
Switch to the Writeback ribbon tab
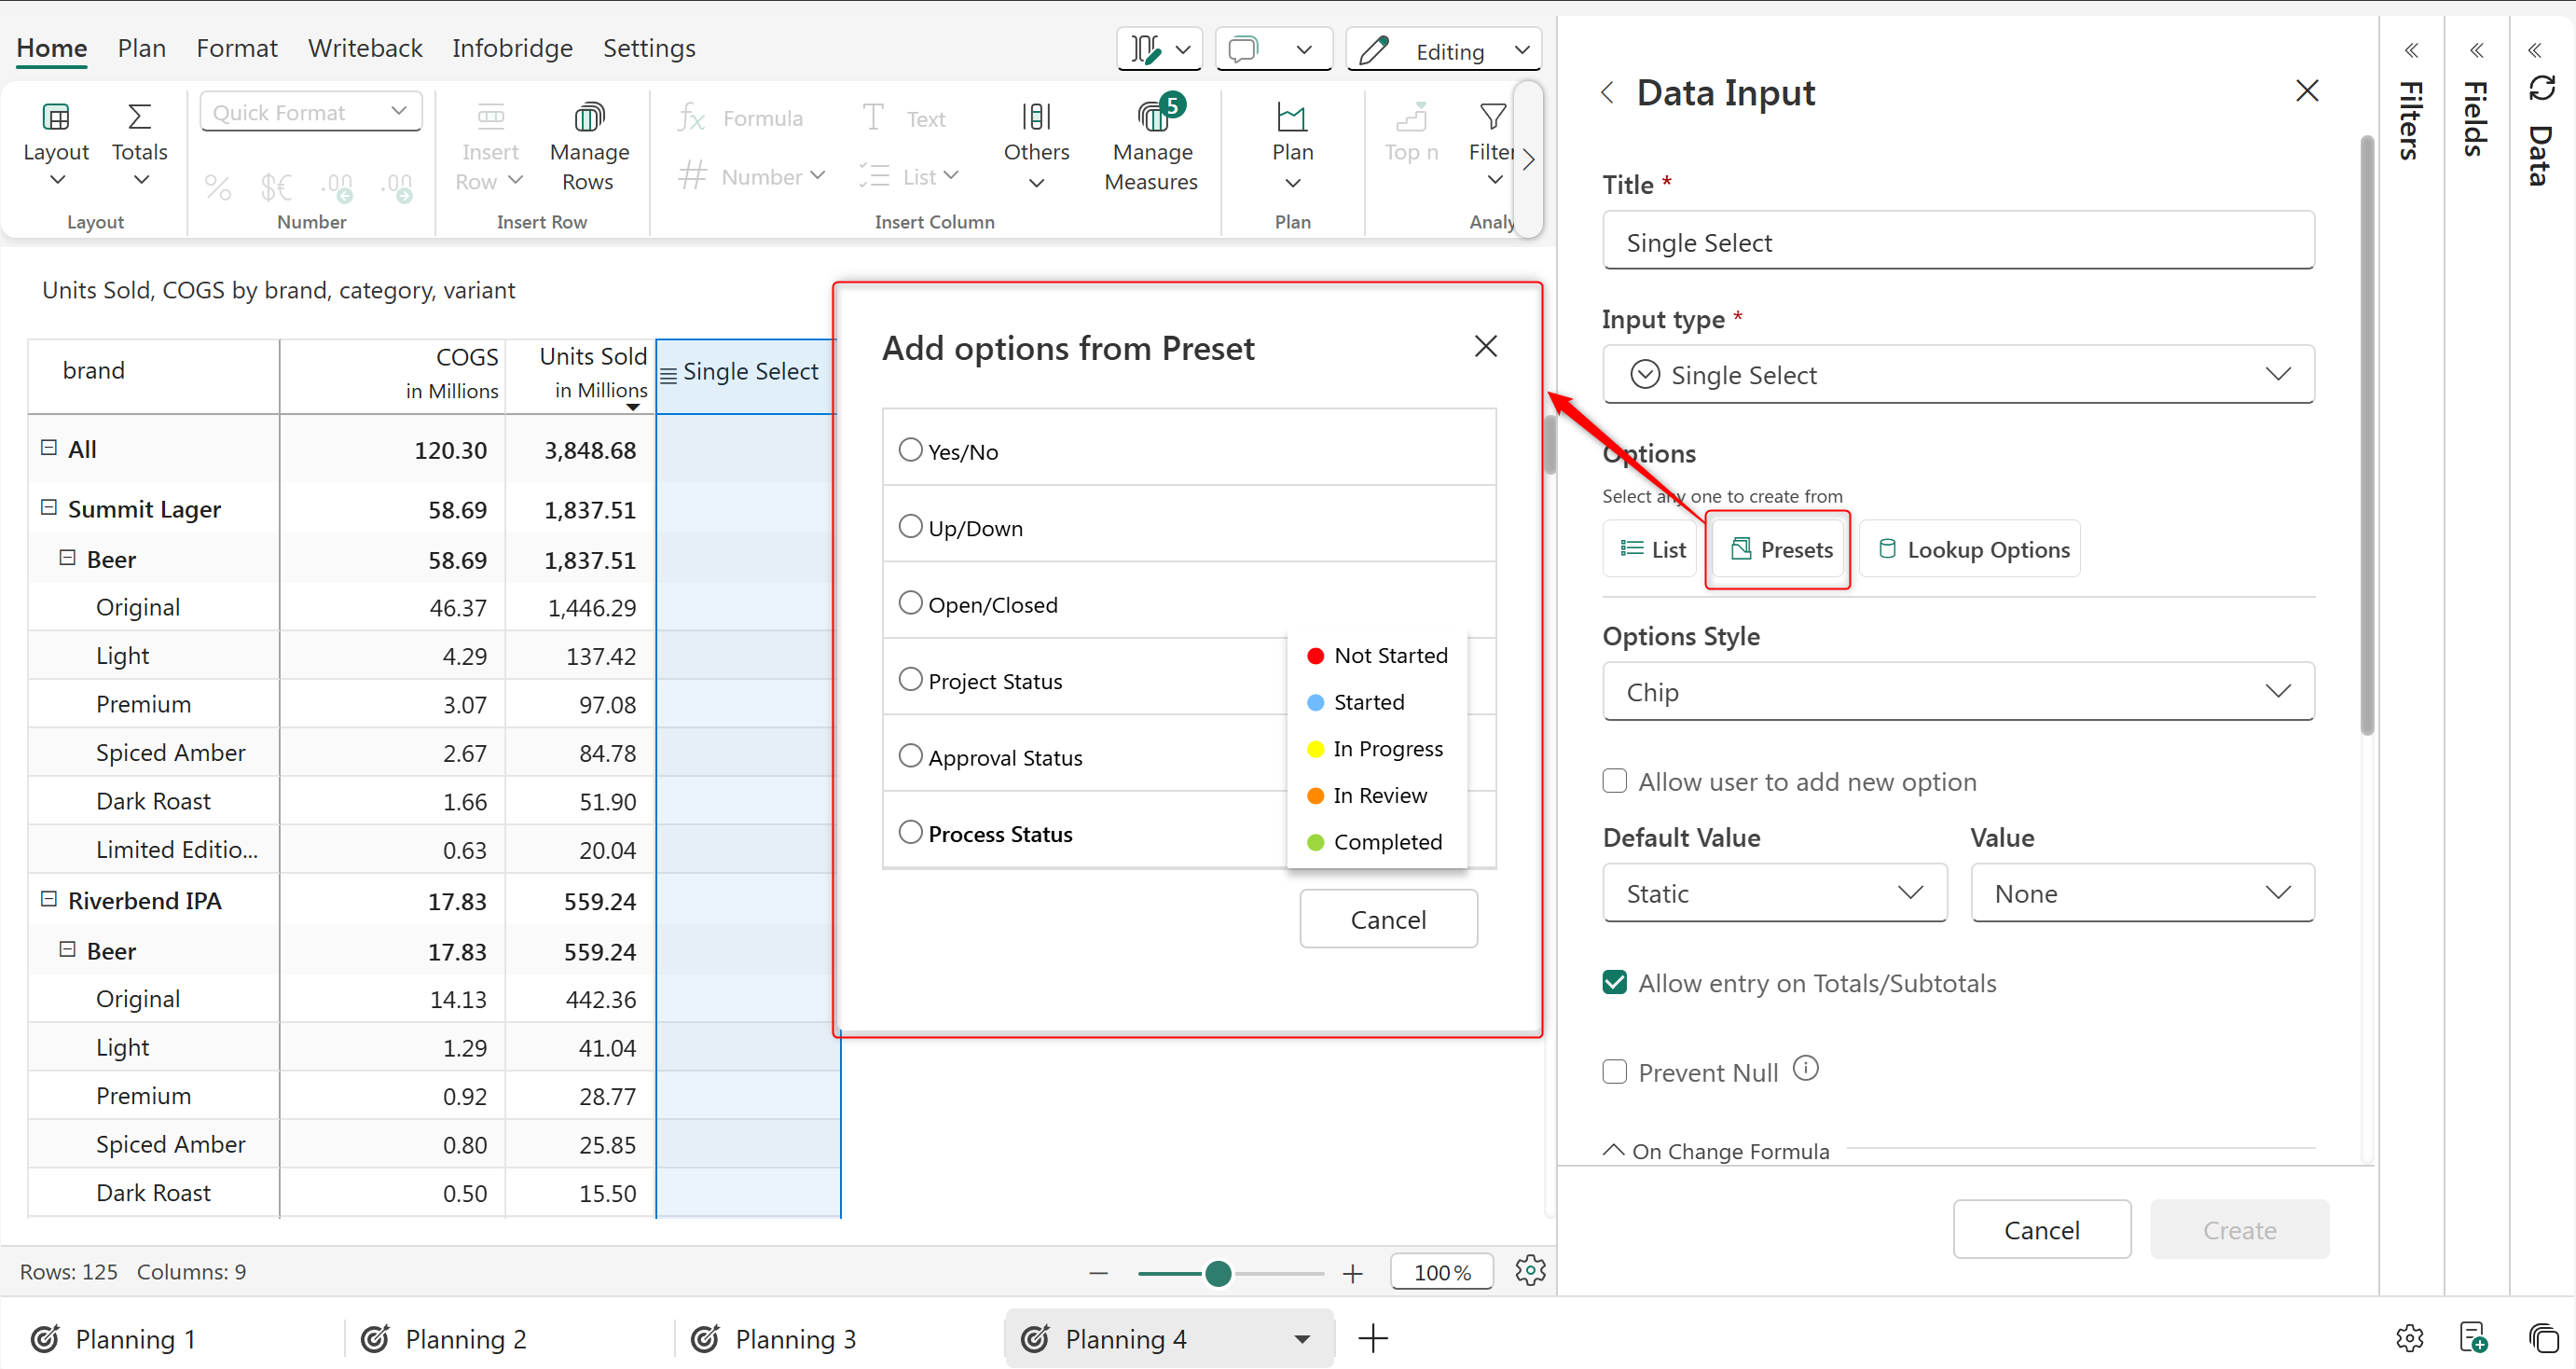pos(365,48)
